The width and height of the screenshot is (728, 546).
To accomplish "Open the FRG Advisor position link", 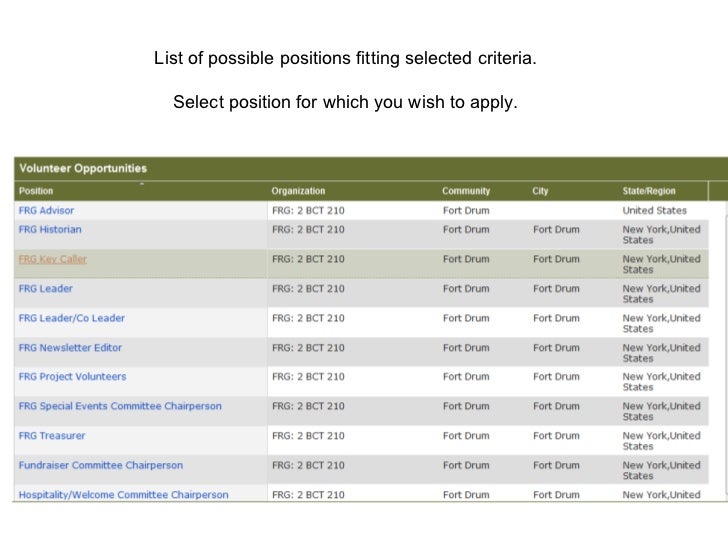I will click(46, 211).
